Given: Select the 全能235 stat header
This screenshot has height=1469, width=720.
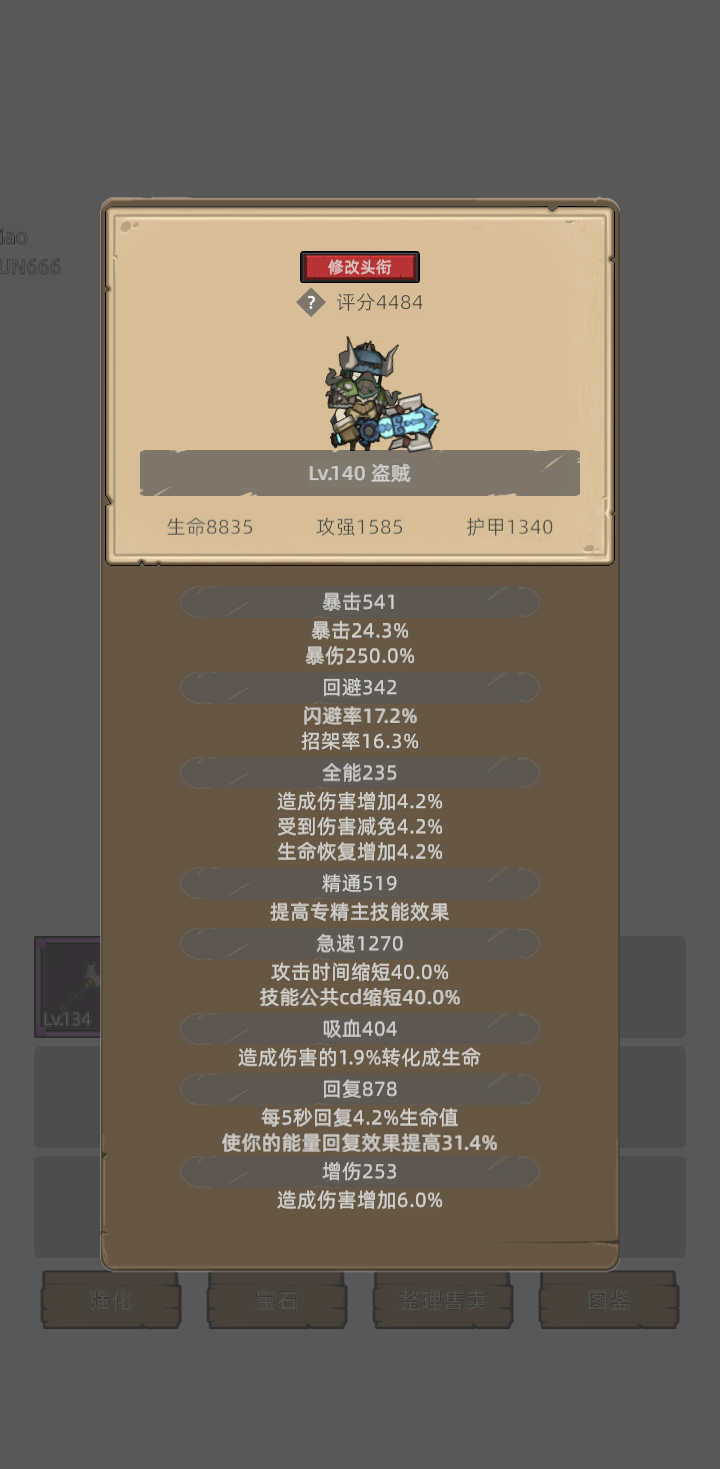Looking at the screenshot, I should click(x=360, y=773).
